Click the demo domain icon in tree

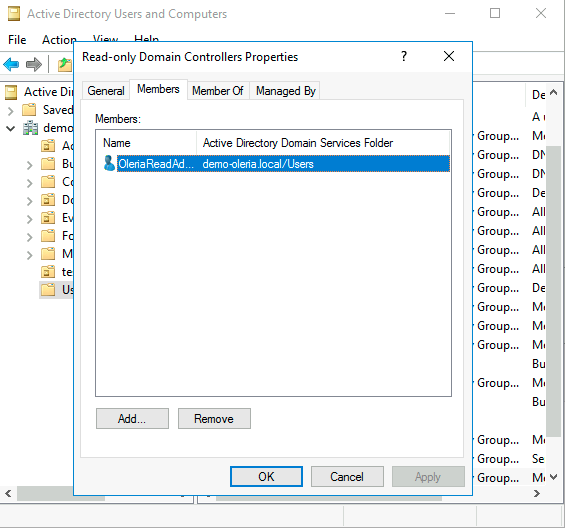pos(30,128)
